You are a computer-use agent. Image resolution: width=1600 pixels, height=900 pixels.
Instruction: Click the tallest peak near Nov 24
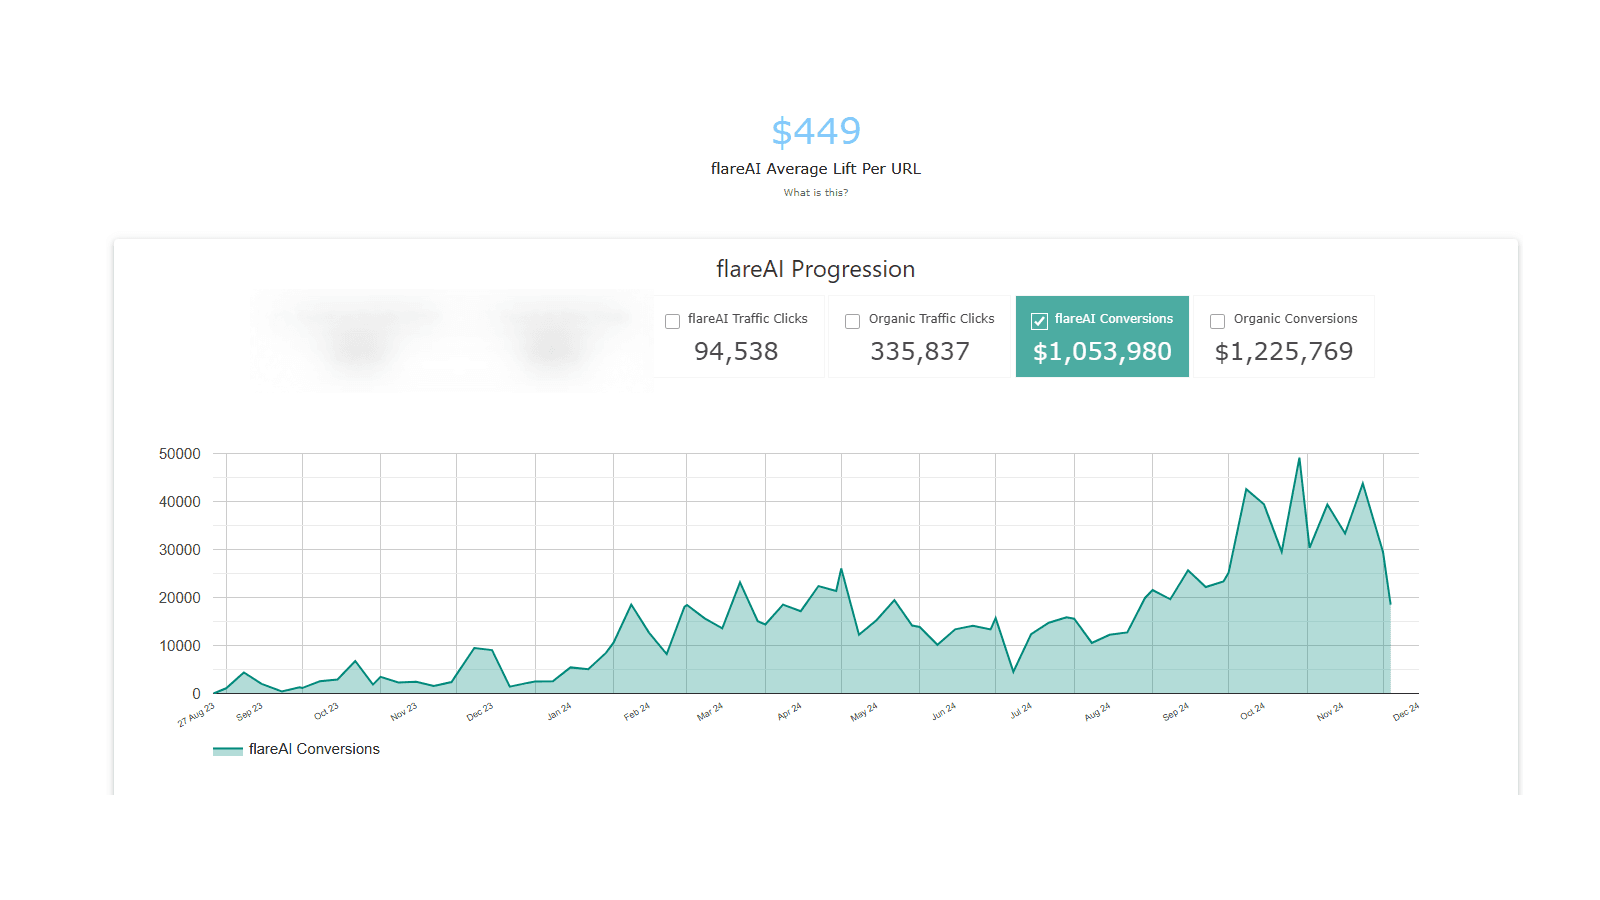coord(1298,460)
